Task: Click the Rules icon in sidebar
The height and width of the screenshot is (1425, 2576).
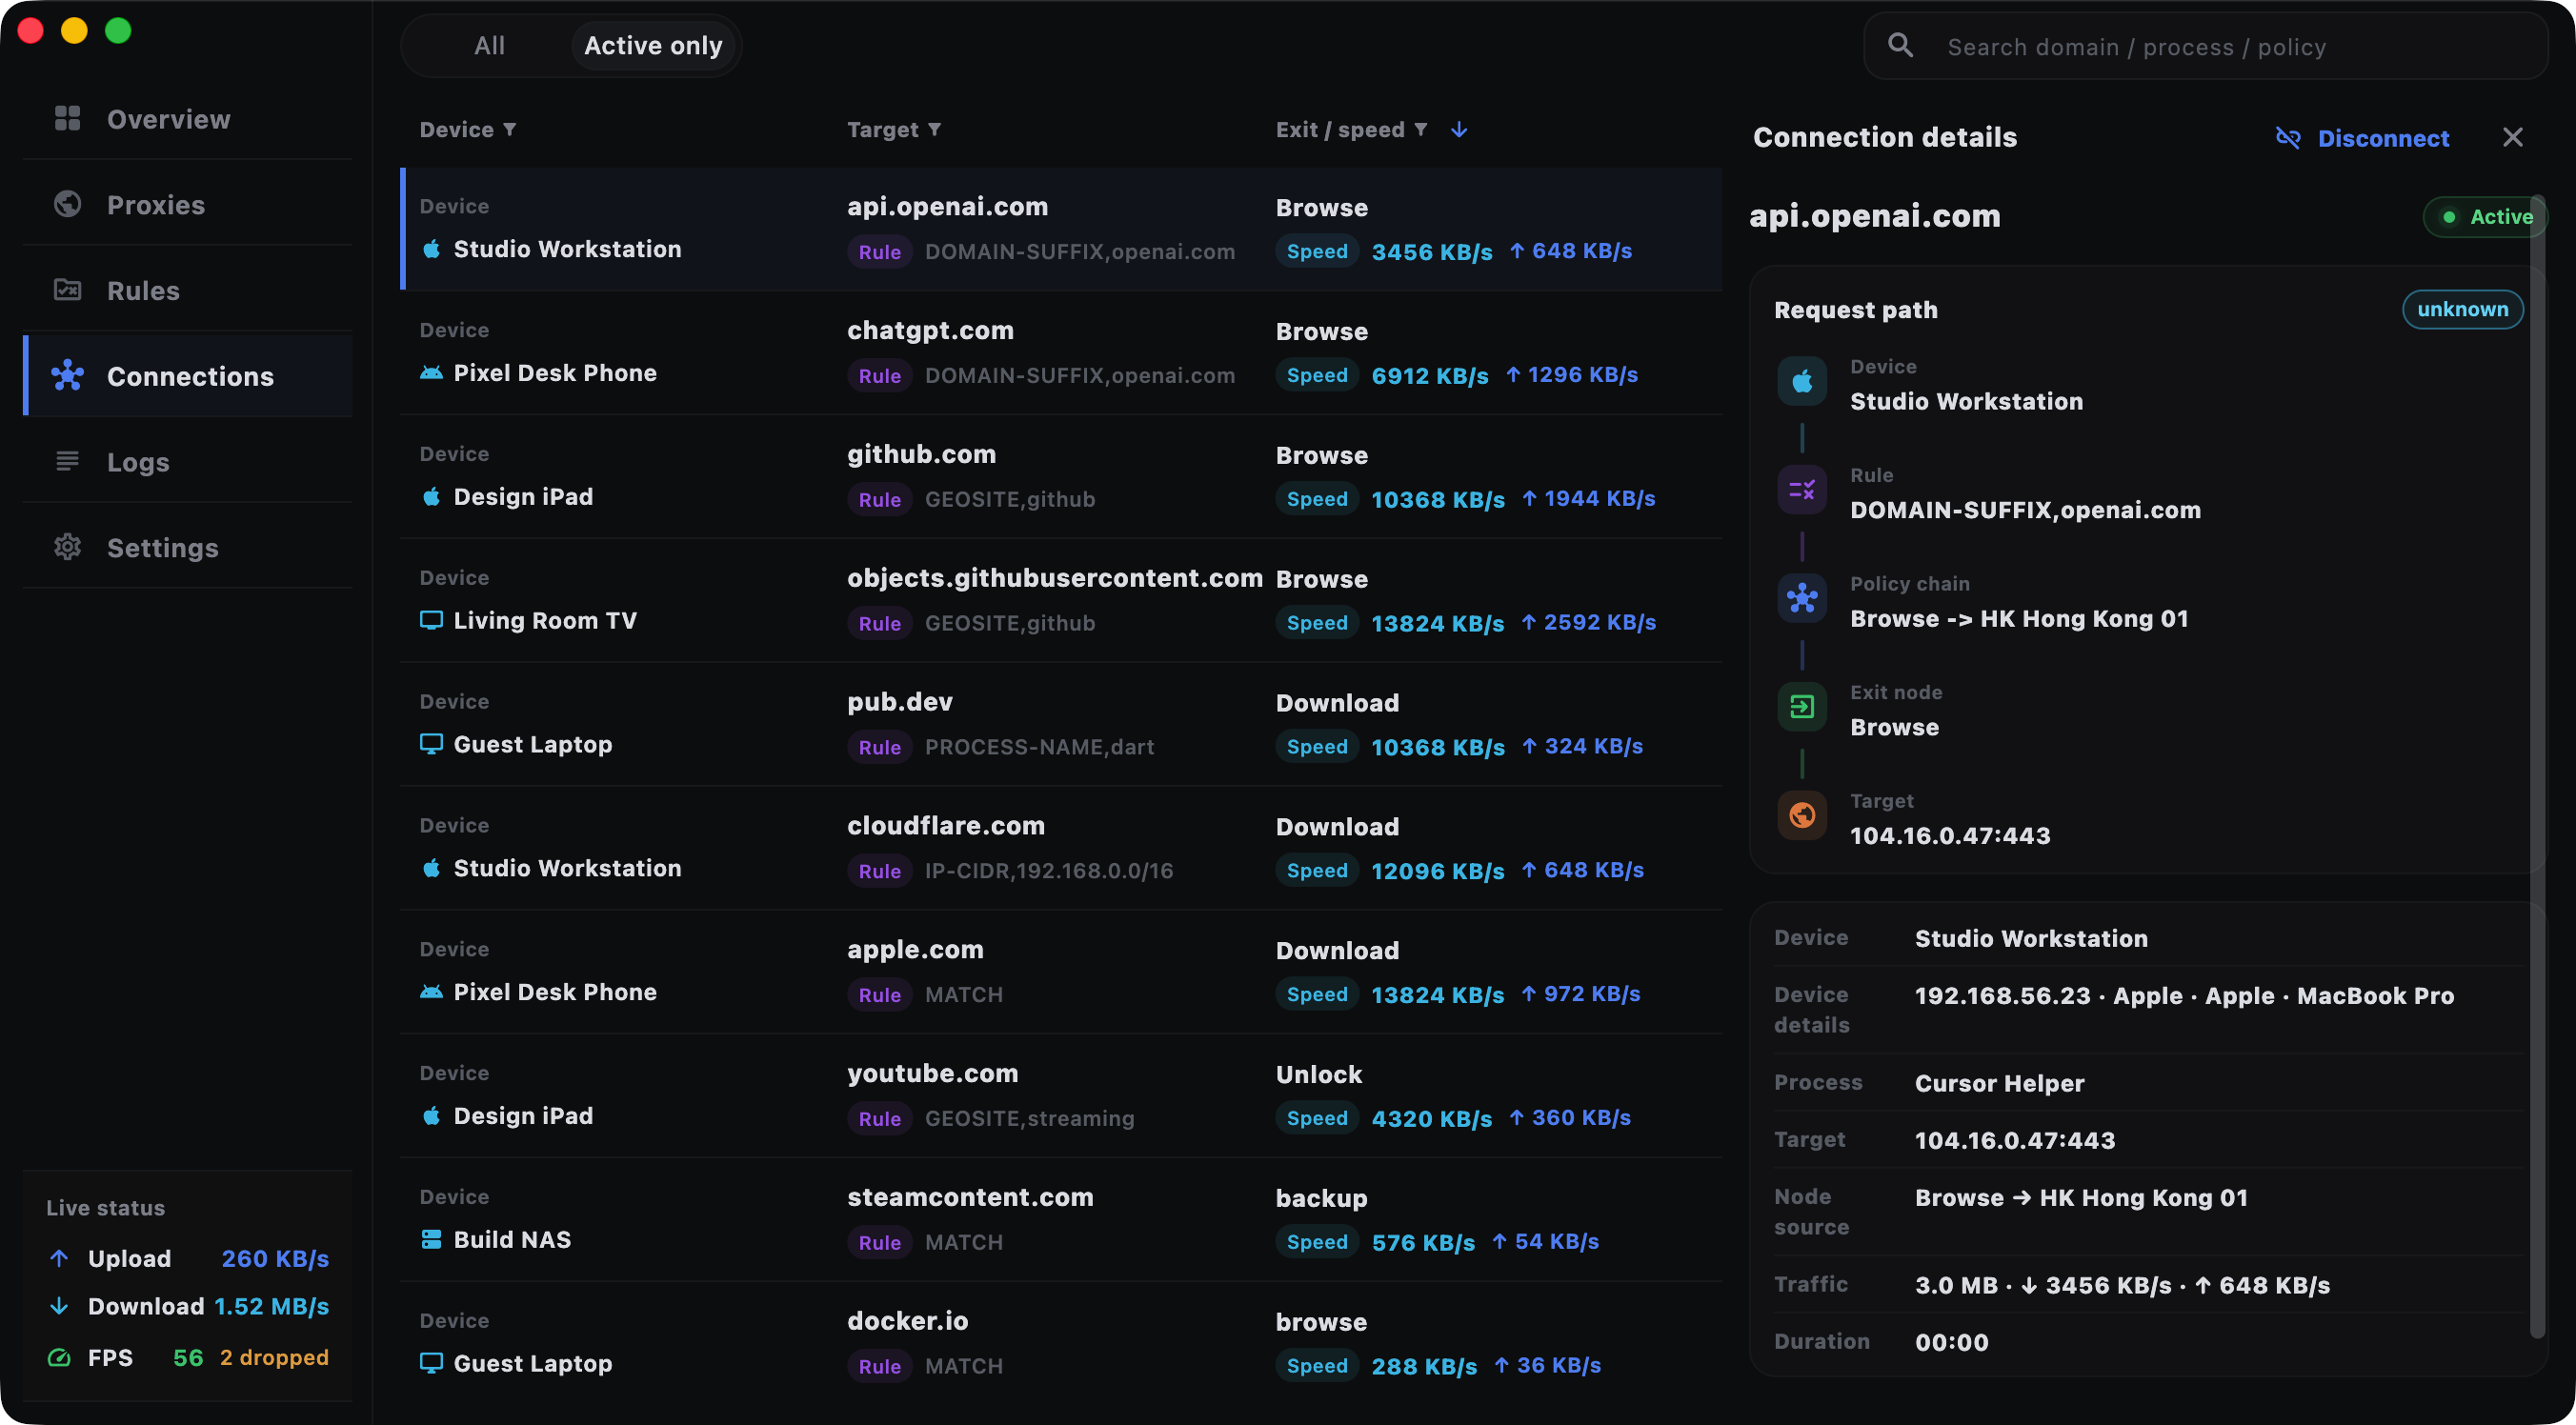Action: point(67,290)
